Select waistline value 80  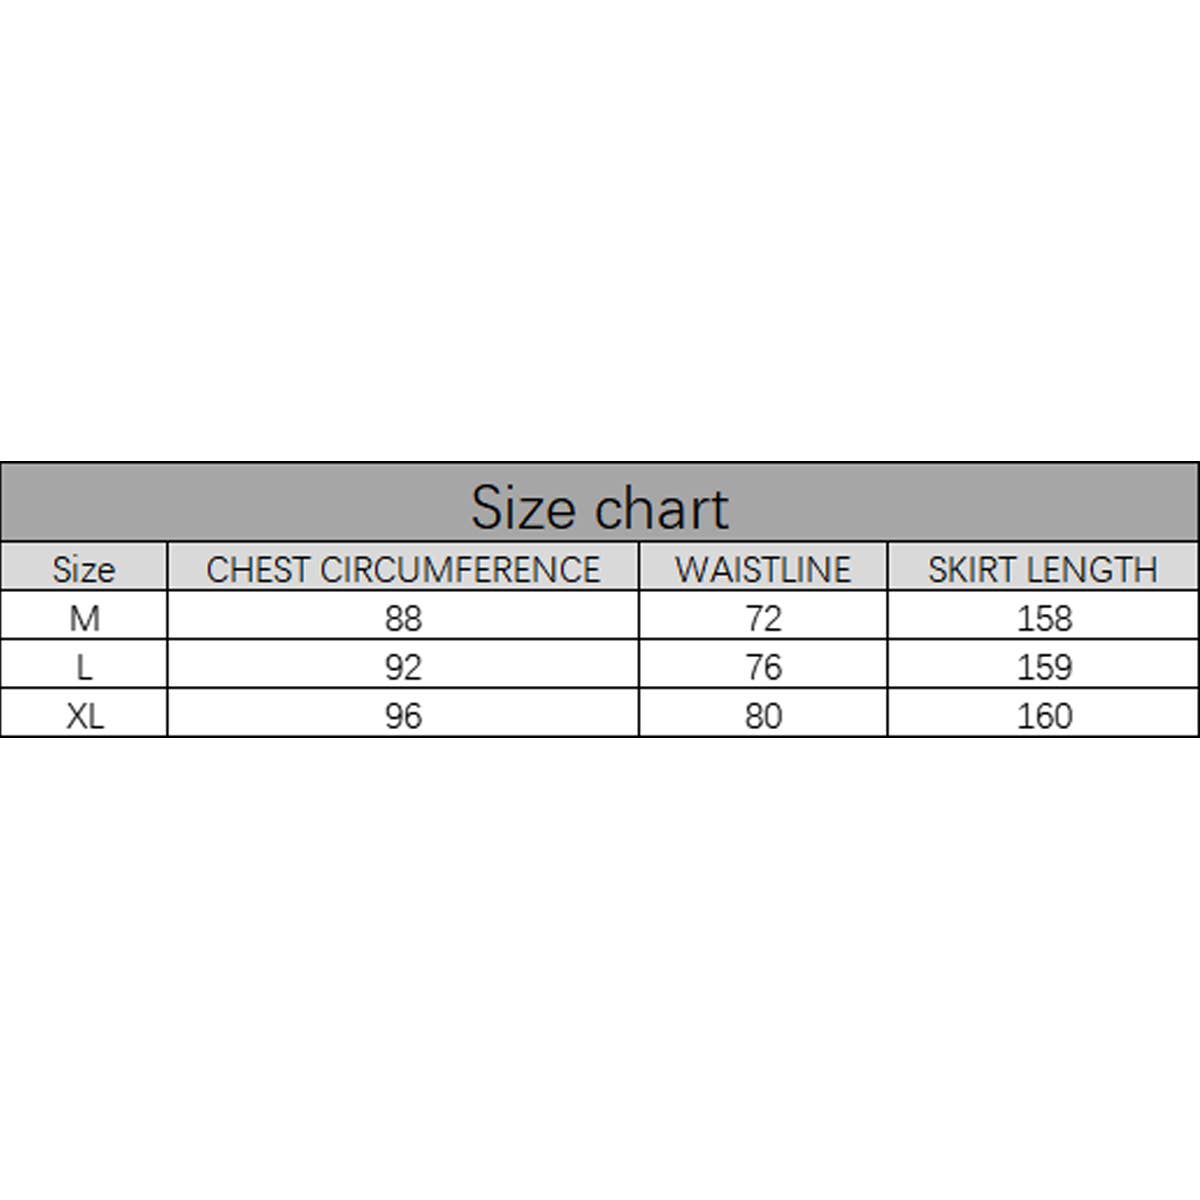(x=763, y=716)
